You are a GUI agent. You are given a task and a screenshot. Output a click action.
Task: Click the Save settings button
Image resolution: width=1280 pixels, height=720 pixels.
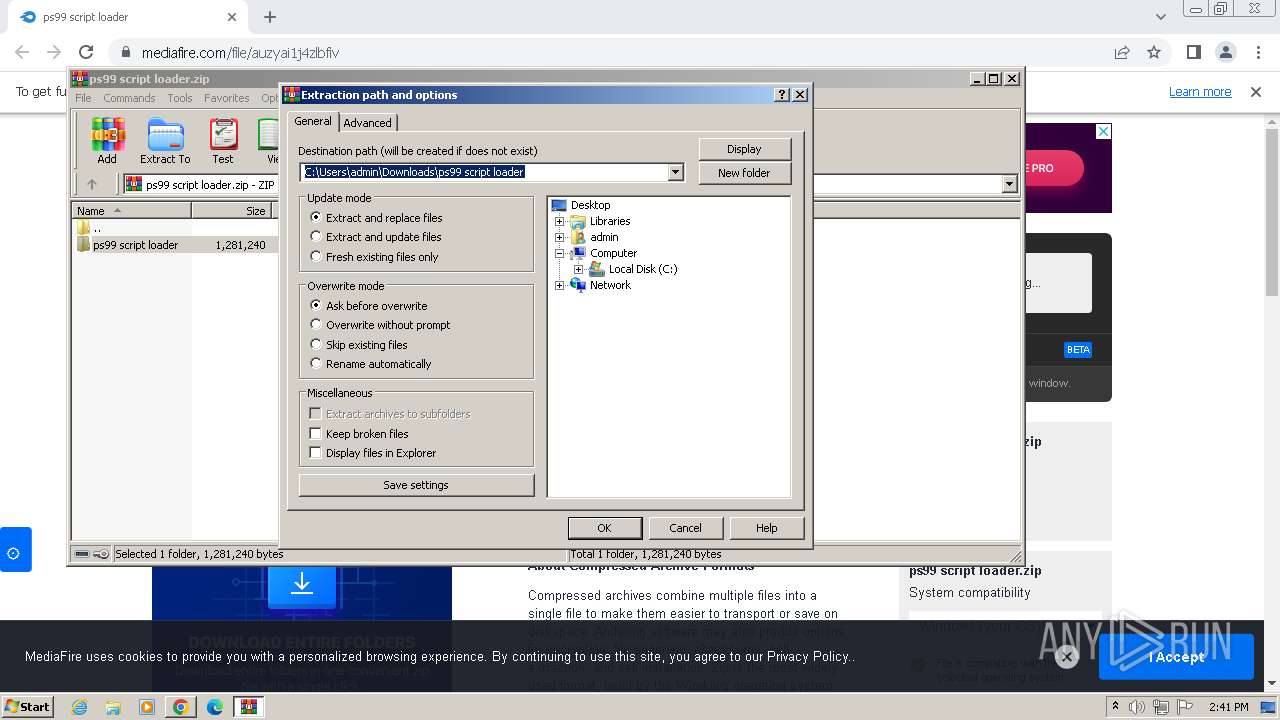tap(416, 485)
